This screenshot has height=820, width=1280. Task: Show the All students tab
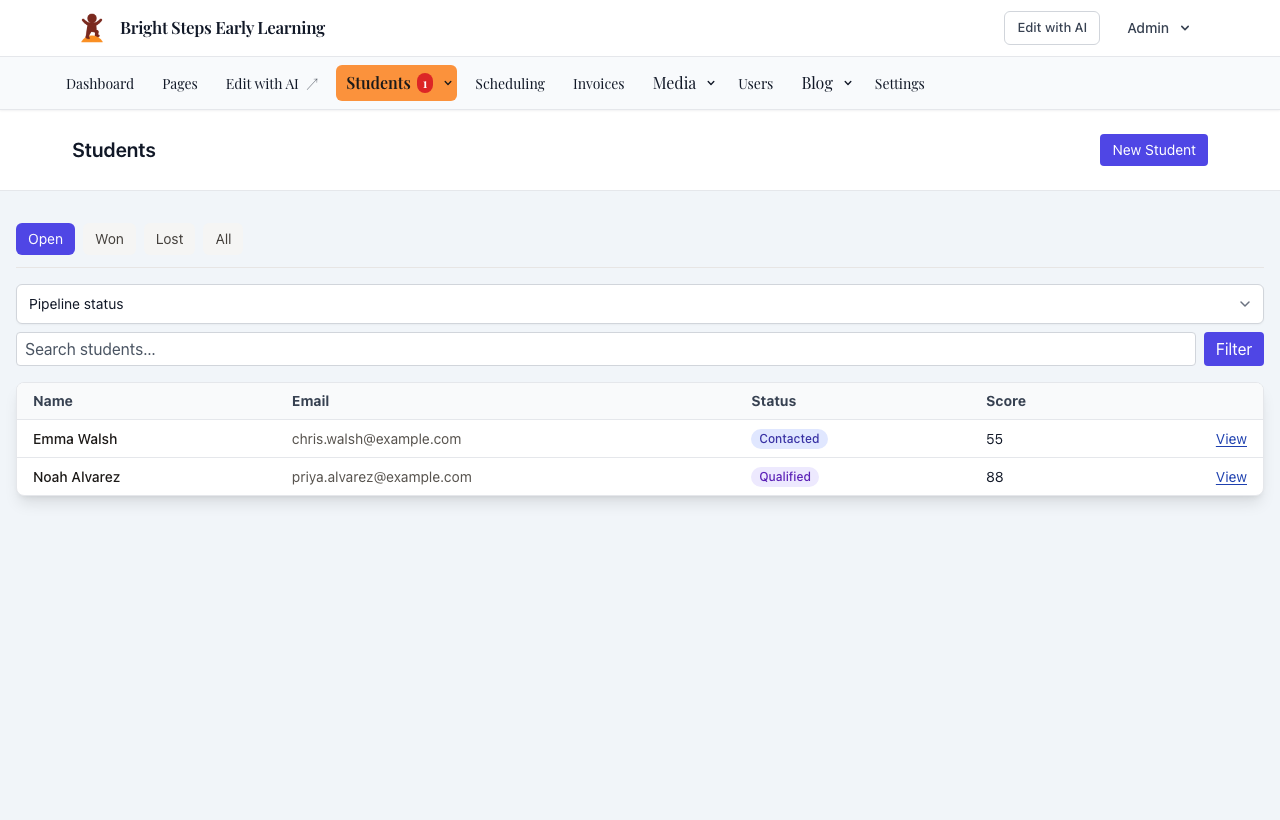click(224, 239)
